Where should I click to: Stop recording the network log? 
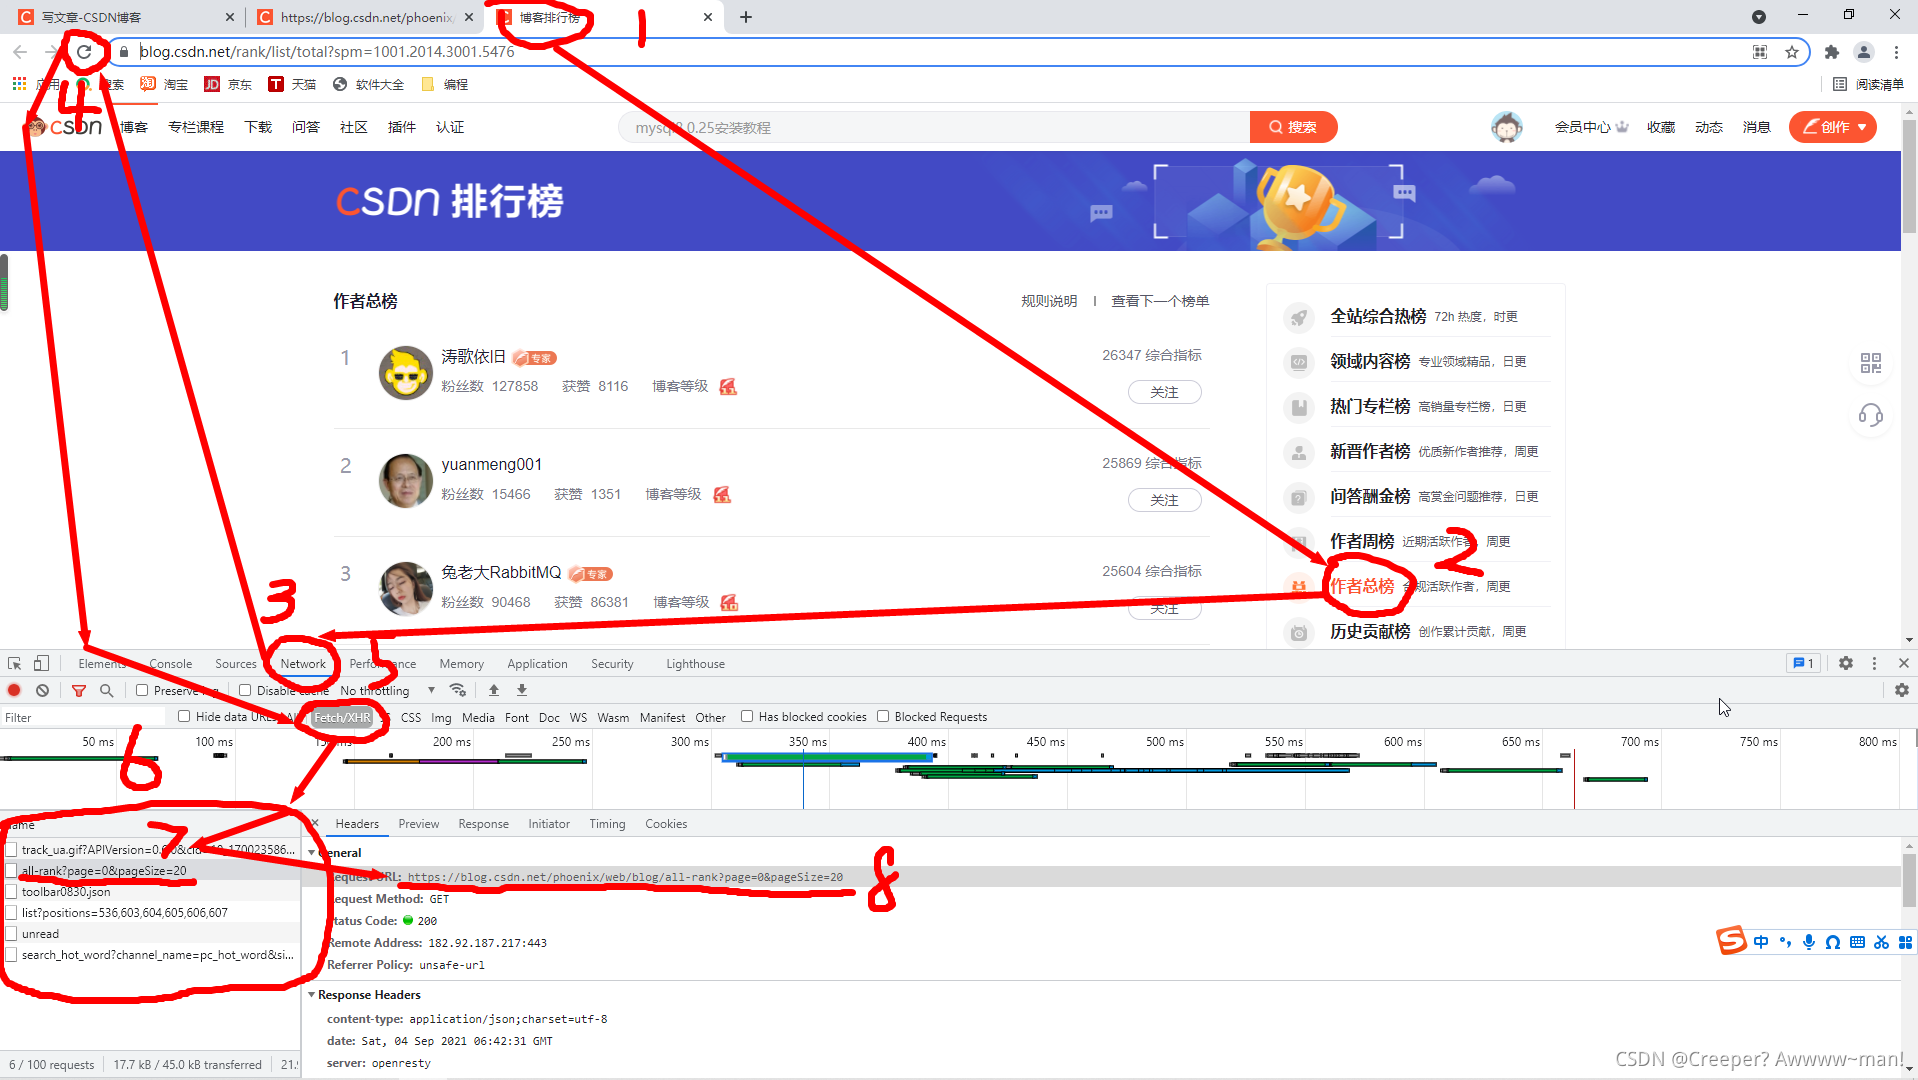point(14,690)
